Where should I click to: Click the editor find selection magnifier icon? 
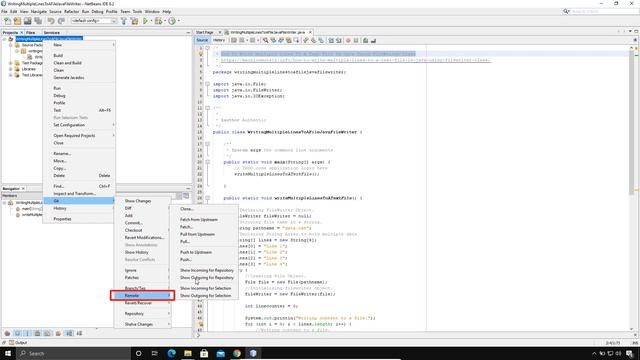click(266, 40)
